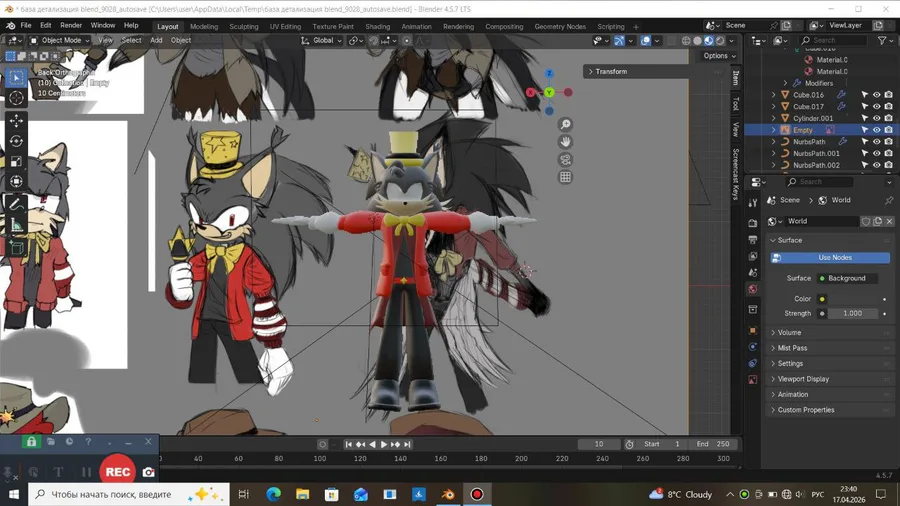
Task: Jump to the timeline start frame
Action: pyautogui.click(x=348, y=445)
